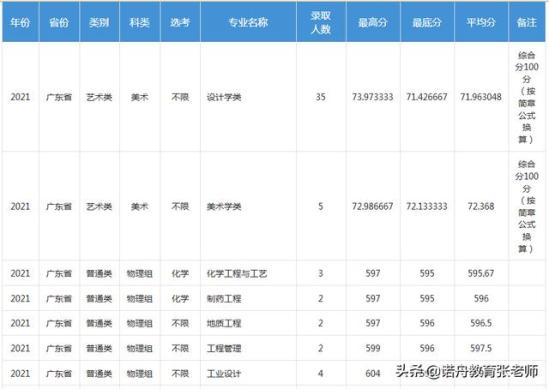
Task: Click the average score 71.963048
Action: [x=481, y=97]
